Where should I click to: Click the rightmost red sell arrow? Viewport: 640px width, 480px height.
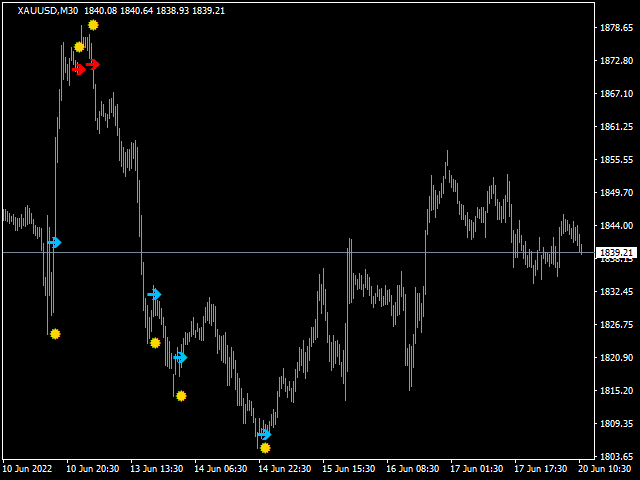(x=93, y=64)
